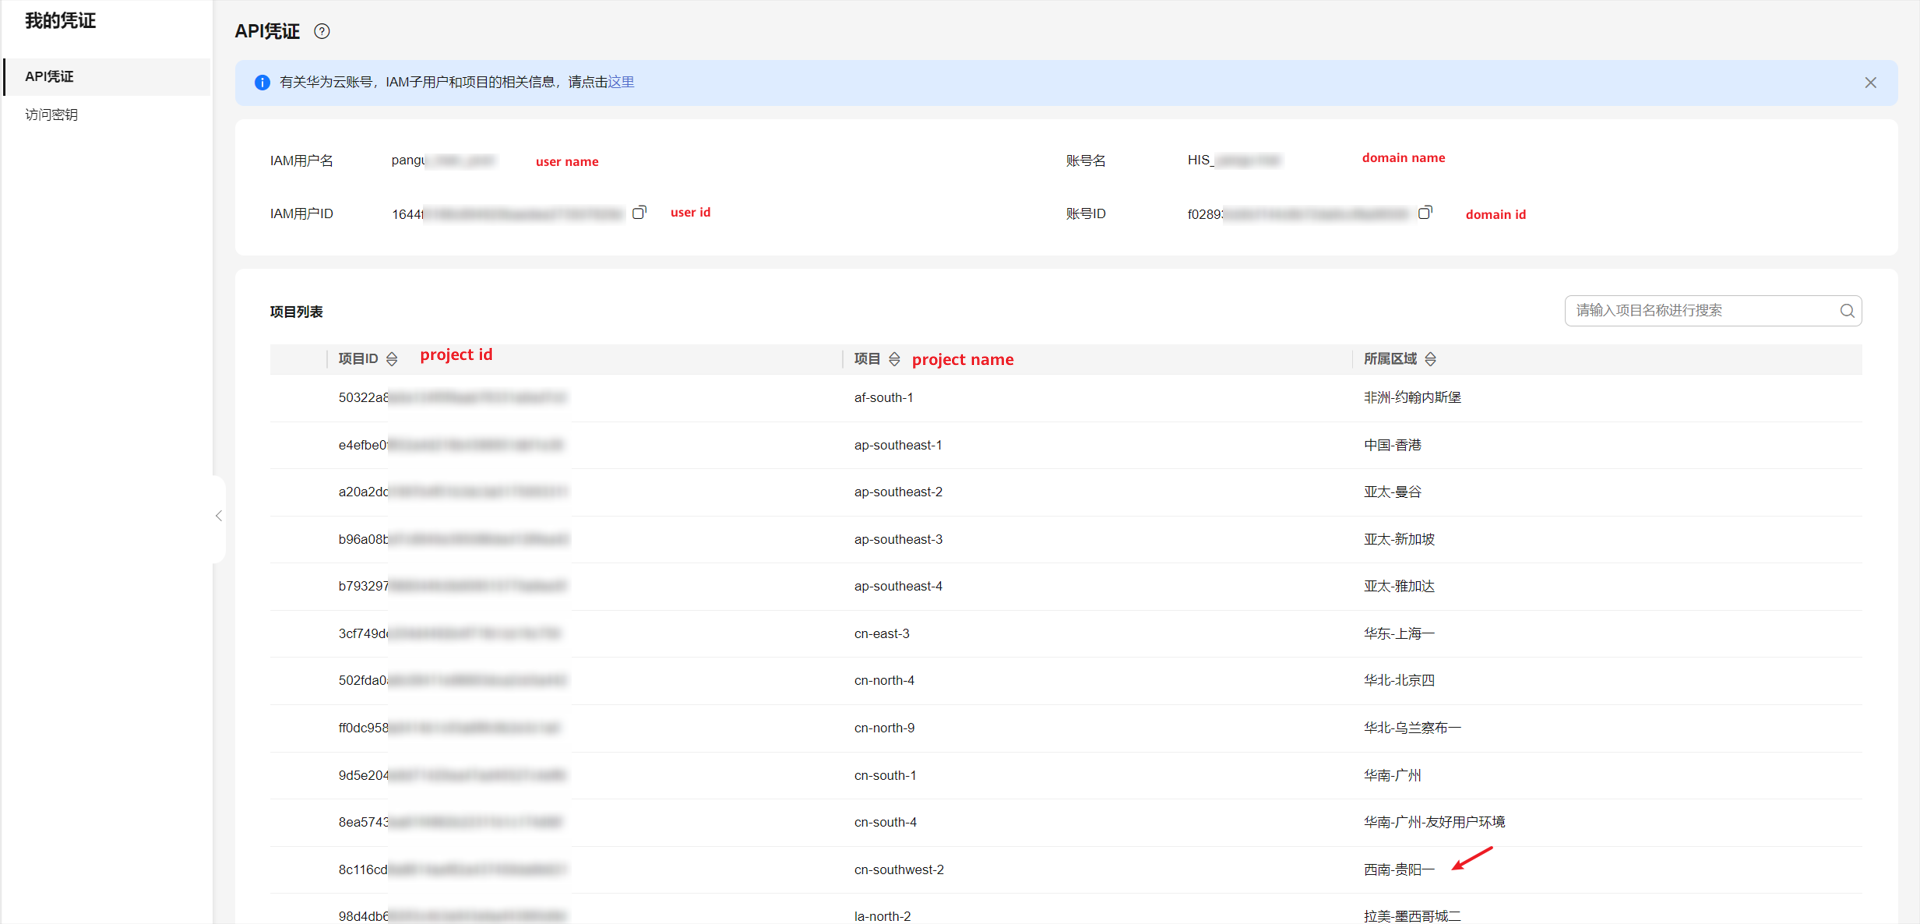The image size is (1920, 924).
Task: Click the region 西南-贵阳一
Action: [x=1399, y=870]
